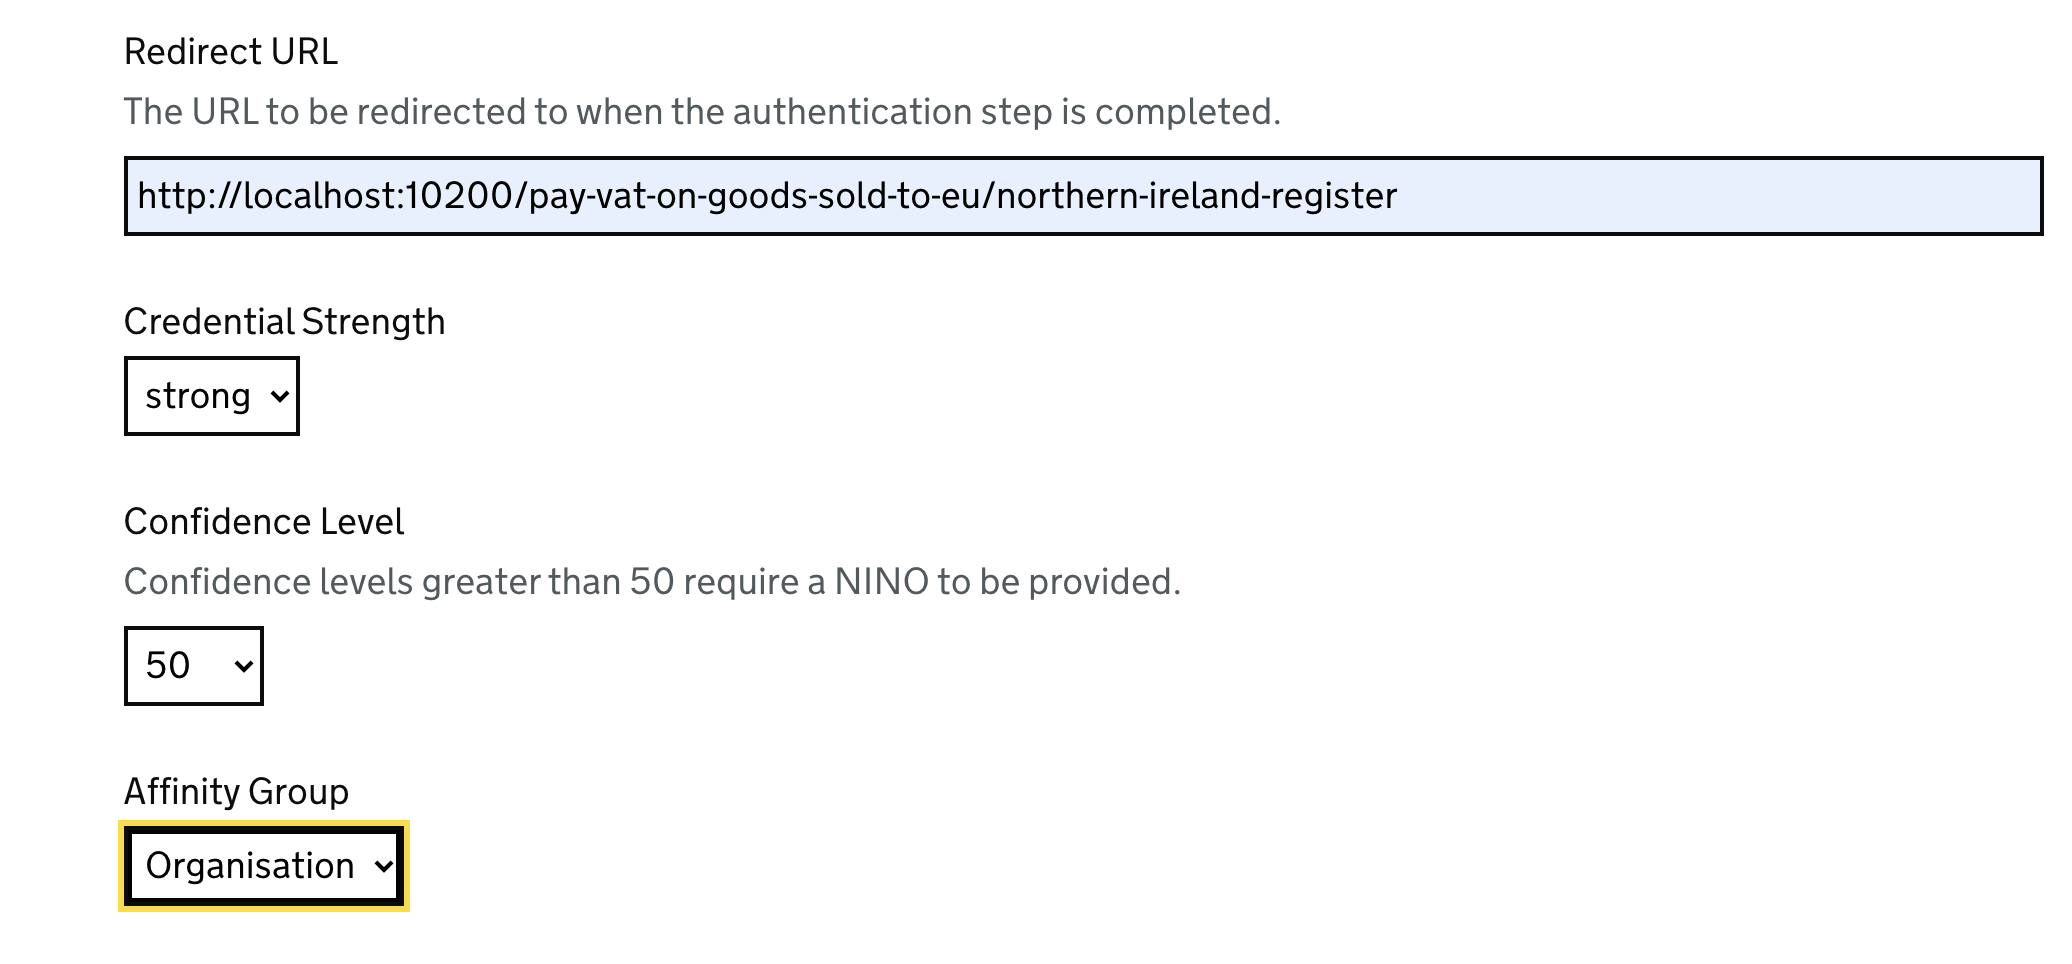Expand the confidence level 50 selector
Image resolution: width=2072 pixels, height=964 pixels.
tap(193, 666)
